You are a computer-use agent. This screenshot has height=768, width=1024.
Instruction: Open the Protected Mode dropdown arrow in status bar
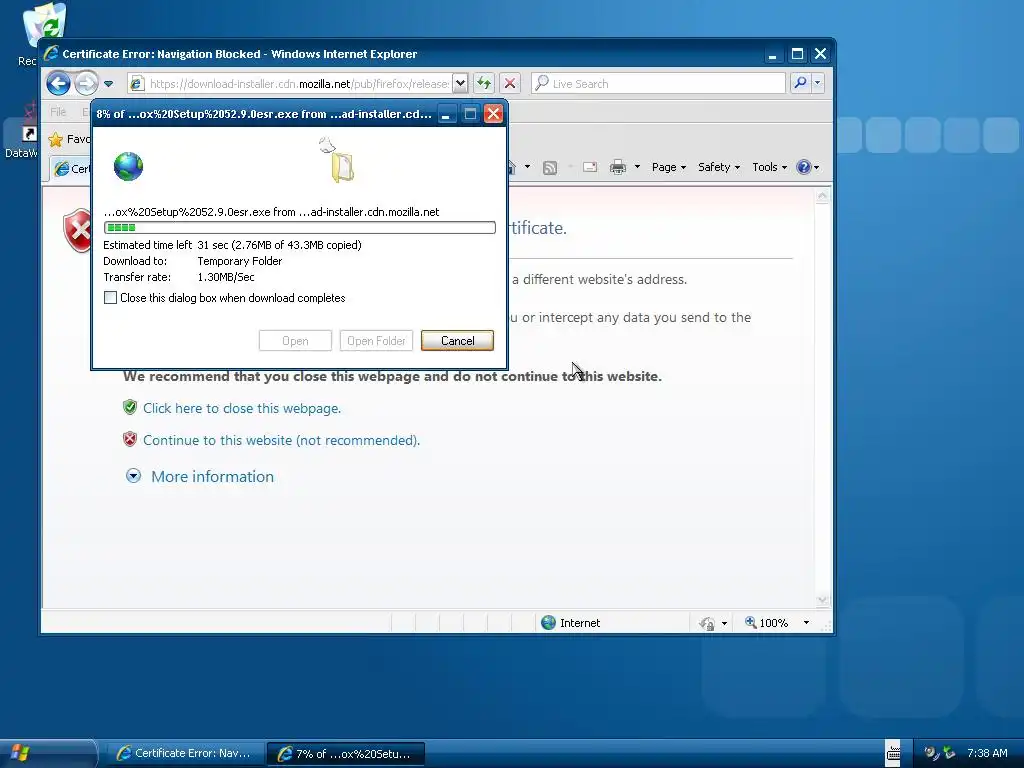point(724,623)
